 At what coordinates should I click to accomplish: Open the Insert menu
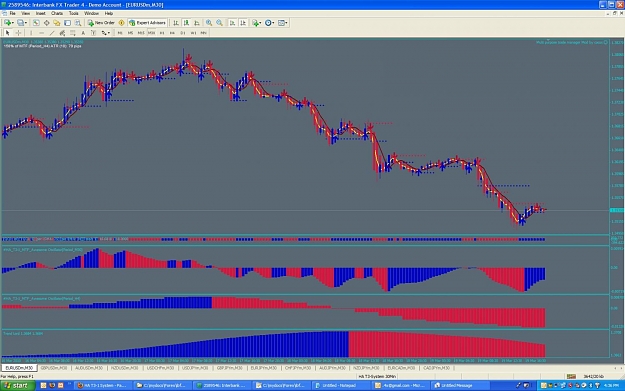tap(40, 13)
